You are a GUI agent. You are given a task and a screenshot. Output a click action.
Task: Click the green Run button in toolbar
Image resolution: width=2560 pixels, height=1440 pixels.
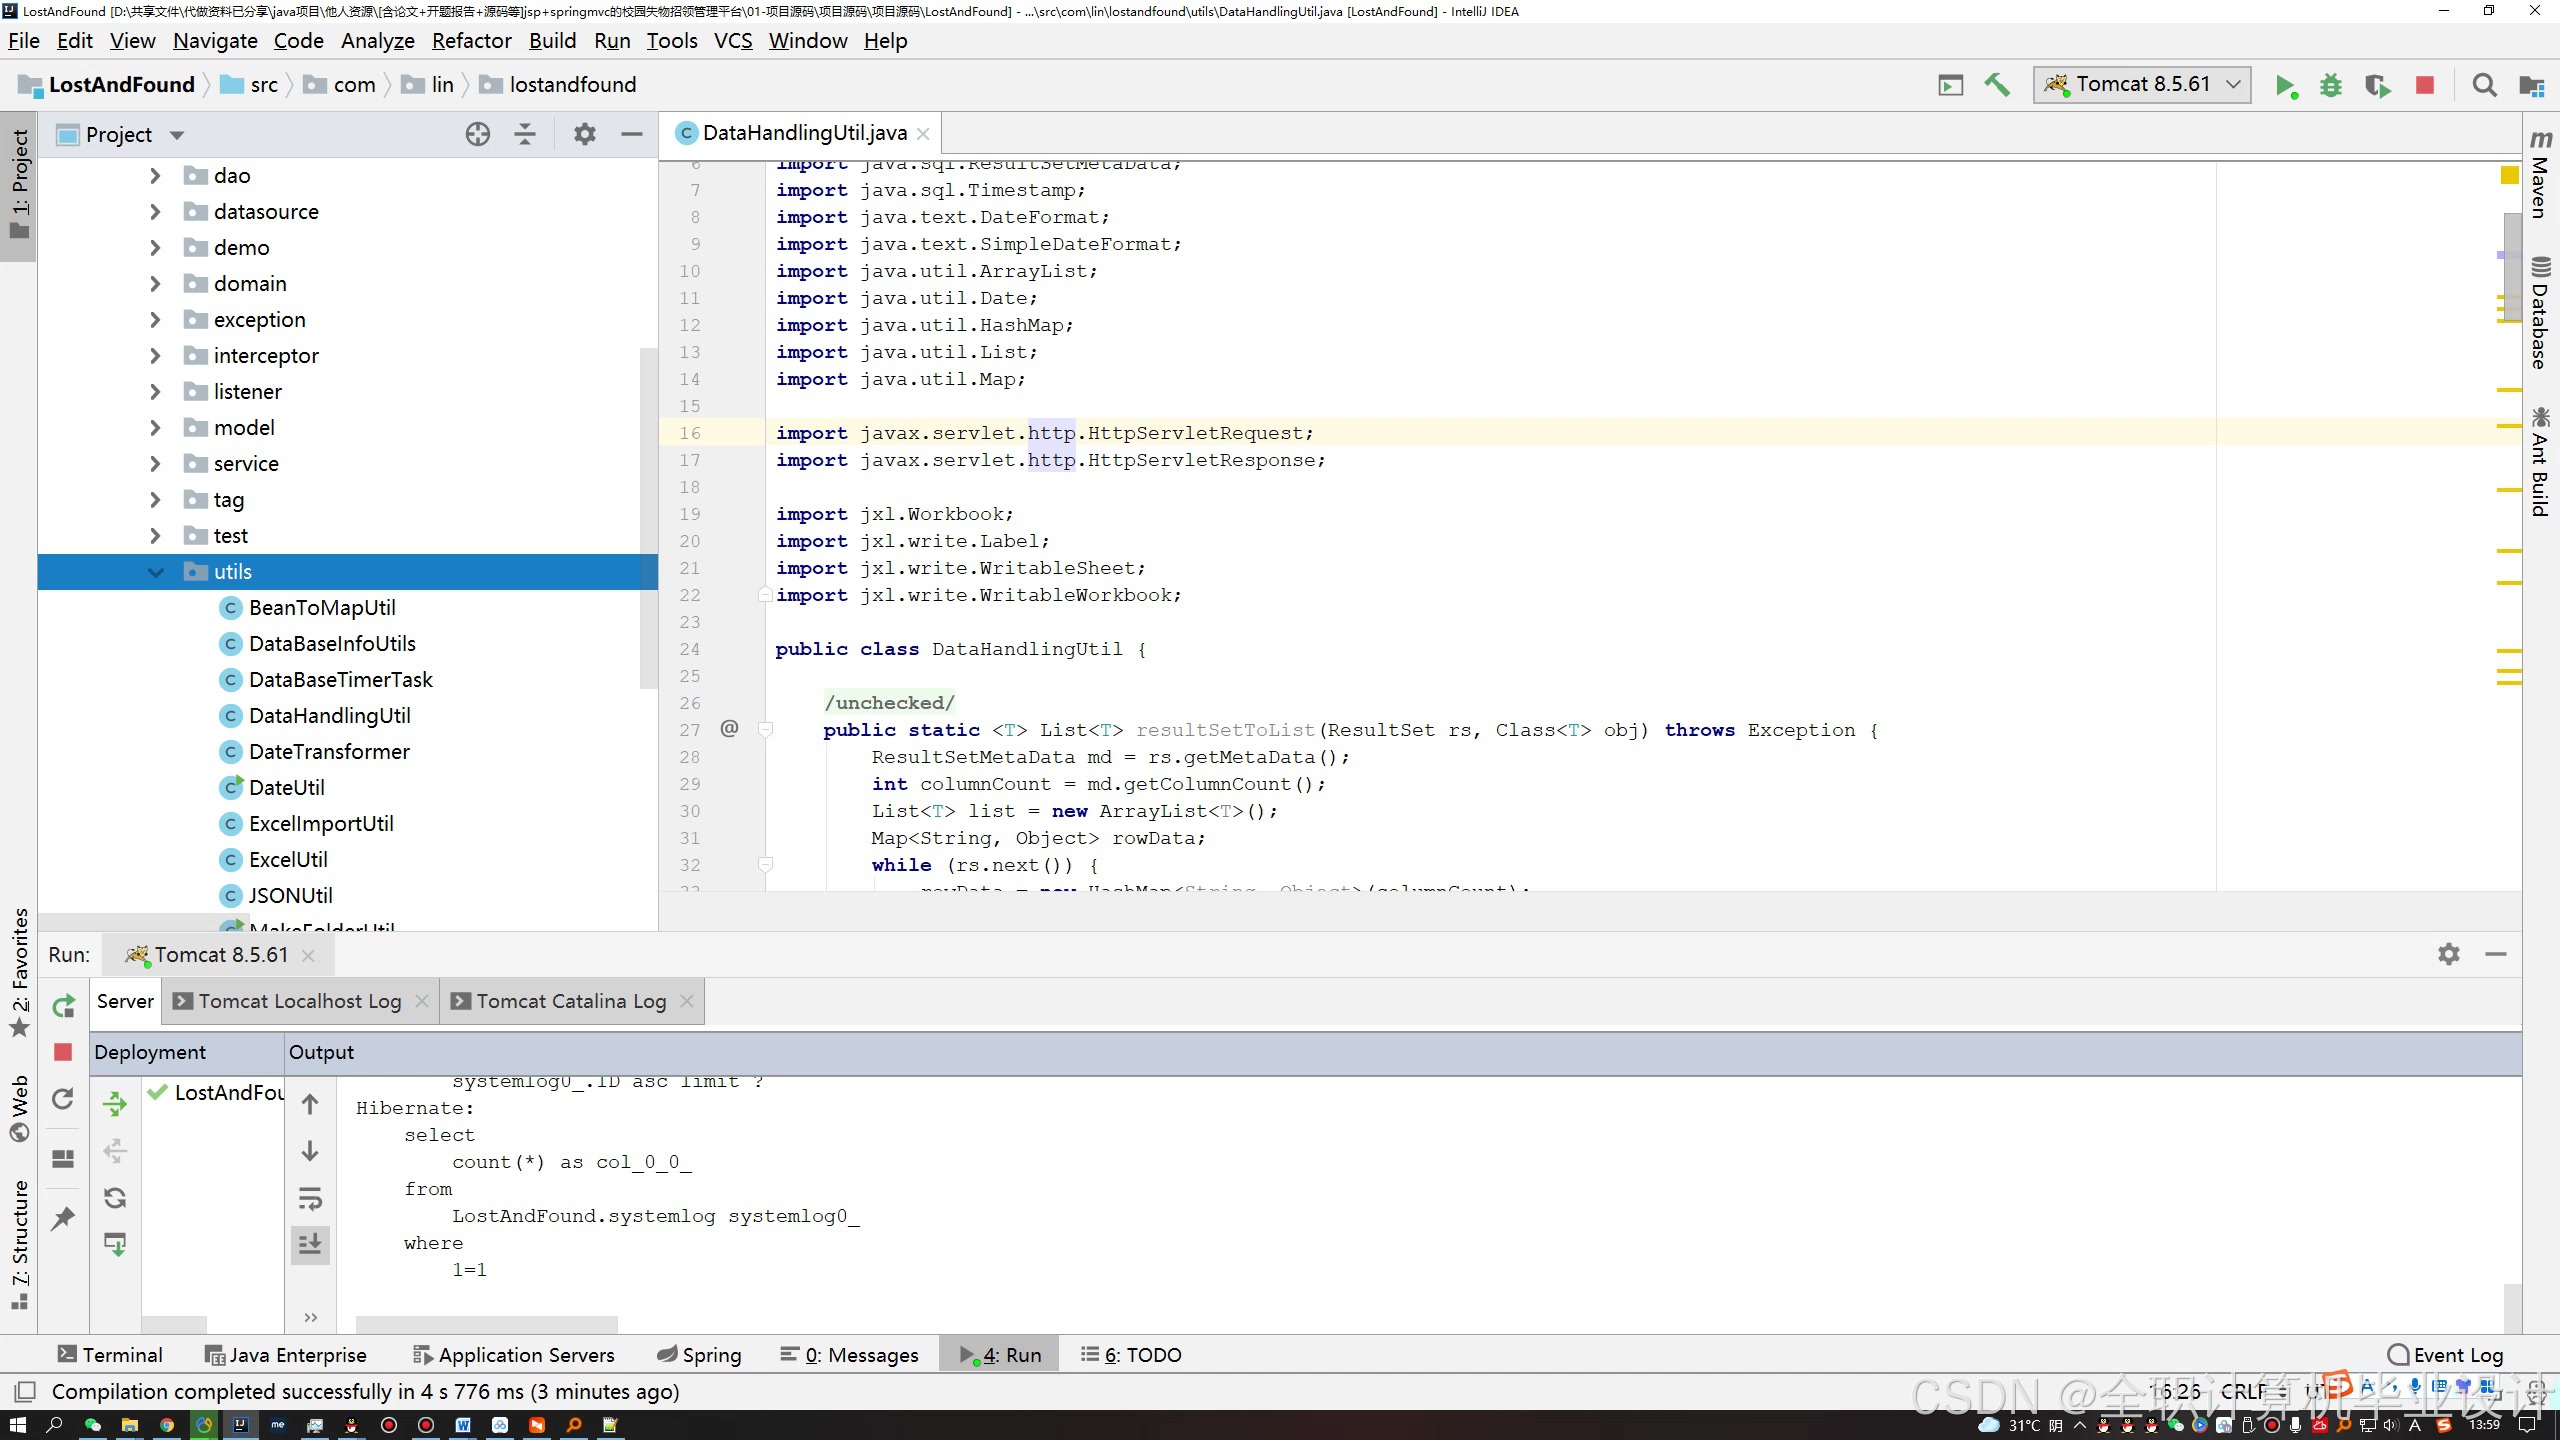click(x=2285, y=86)
